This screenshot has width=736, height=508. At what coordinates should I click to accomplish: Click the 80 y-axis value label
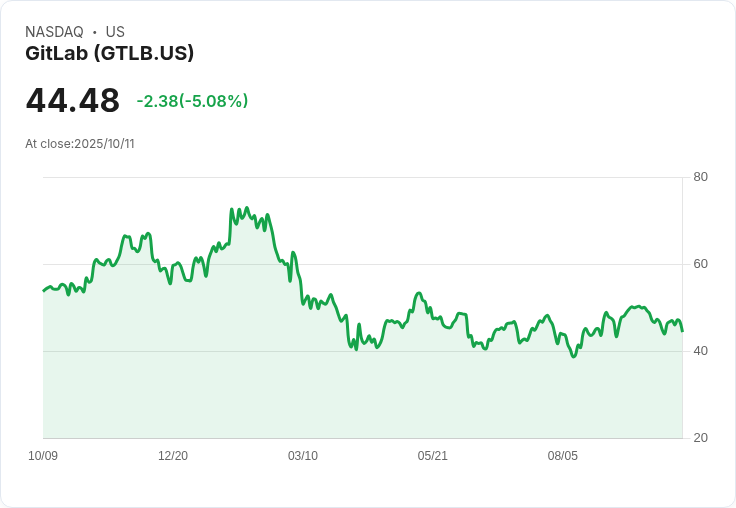[x=700, y=177]
